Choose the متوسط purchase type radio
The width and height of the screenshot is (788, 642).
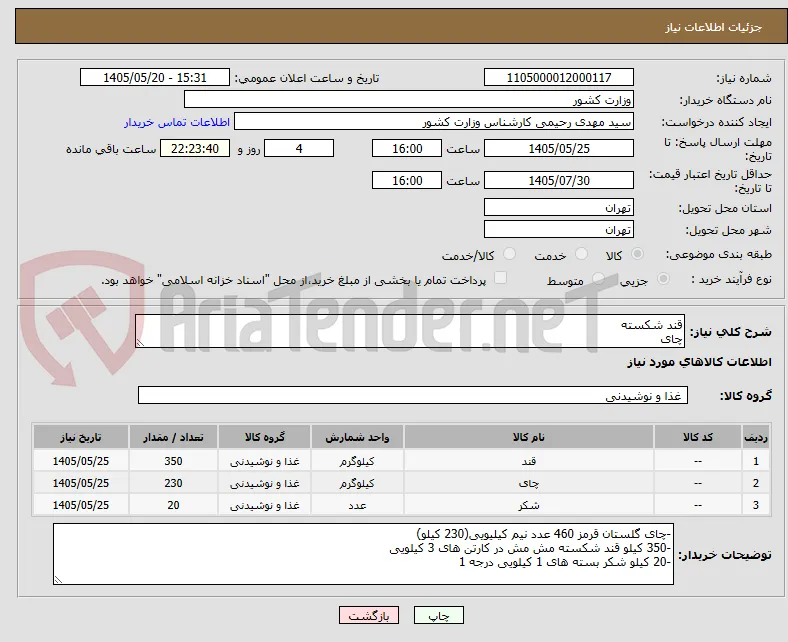(x=598, y=279)
